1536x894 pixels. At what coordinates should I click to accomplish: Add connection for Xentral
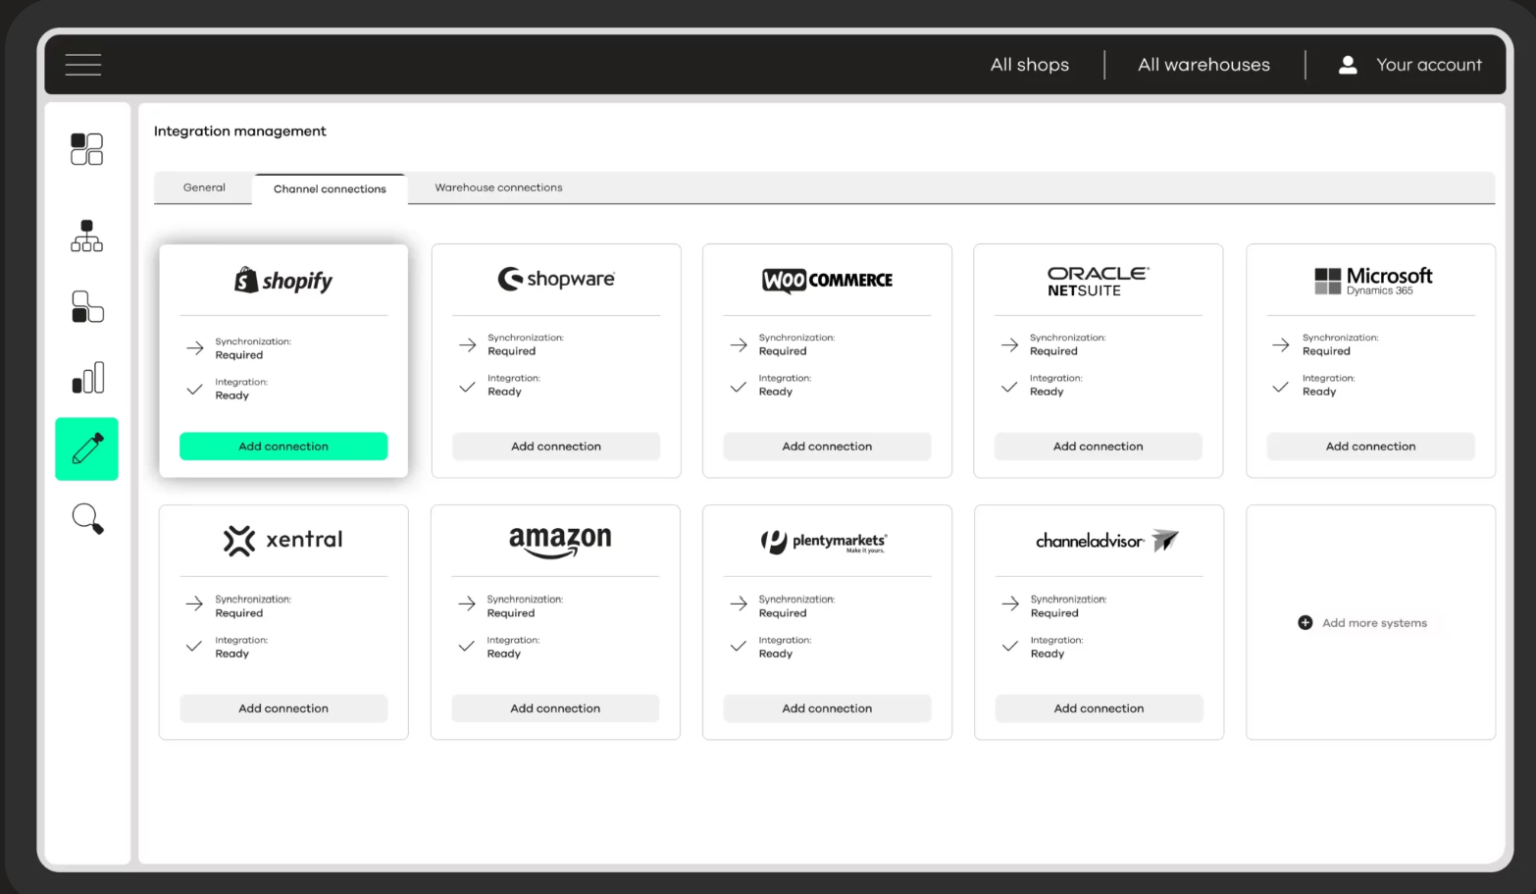coord(283,708)
